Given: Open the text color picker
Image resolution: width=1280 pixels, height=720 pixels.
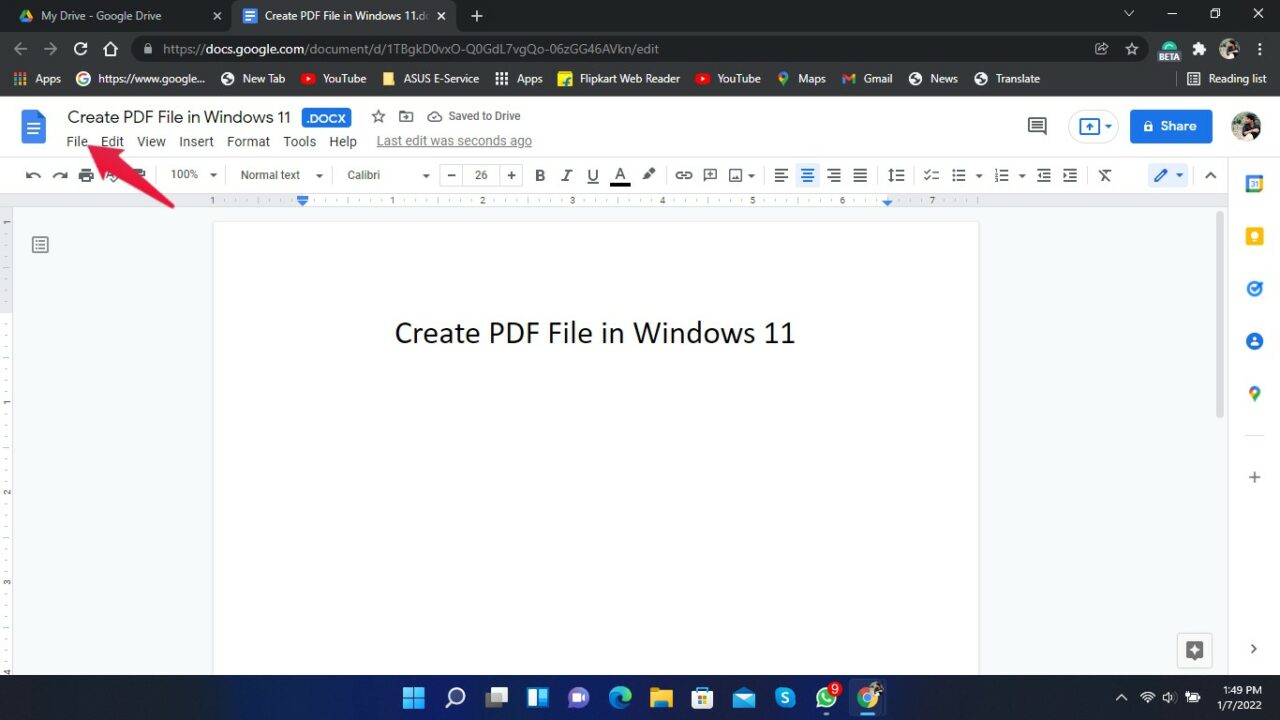Looking at the screenshot, I should [619, 175].
